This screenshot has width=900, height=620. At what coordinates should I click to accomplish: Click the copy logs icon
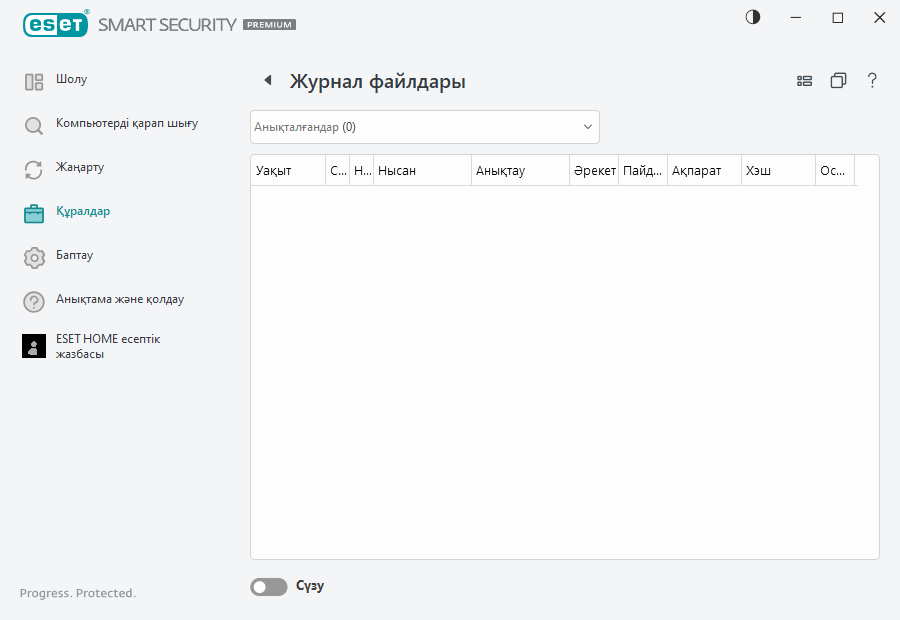point(838,80)
